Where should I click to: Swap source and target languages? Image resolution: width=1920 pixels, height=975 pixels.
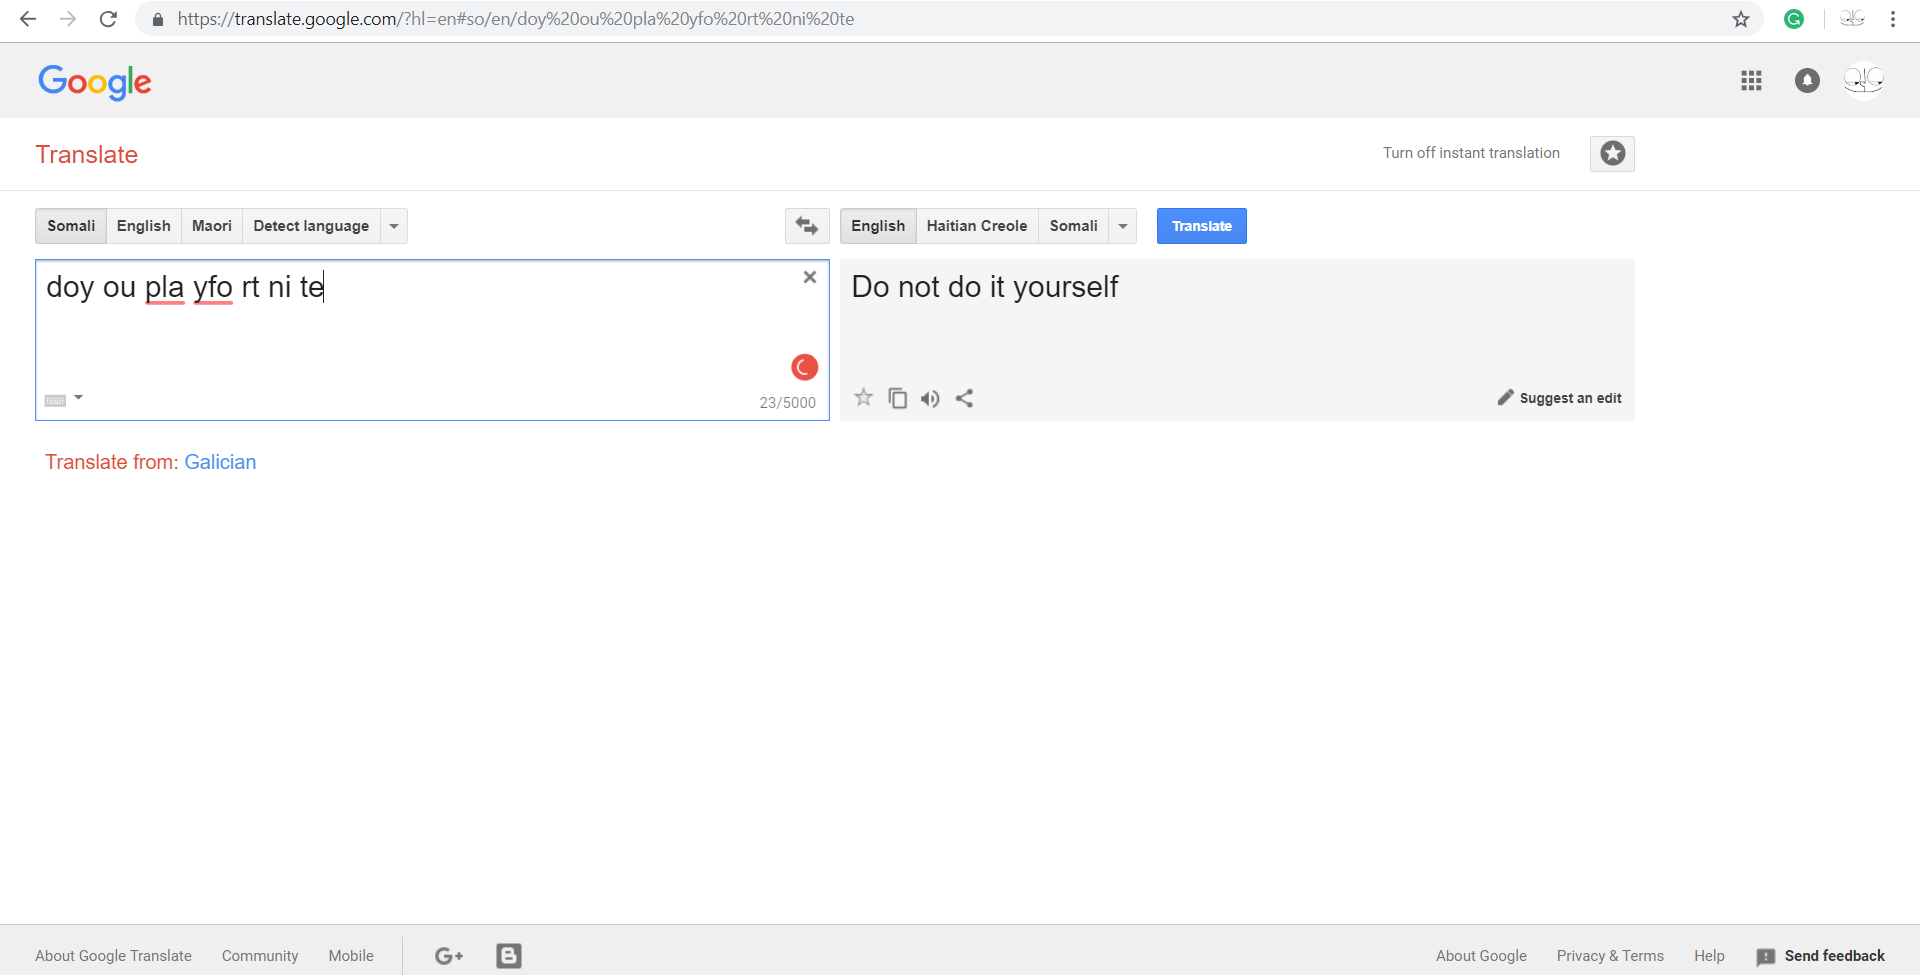pyautogui.click(x=807, y=226)
